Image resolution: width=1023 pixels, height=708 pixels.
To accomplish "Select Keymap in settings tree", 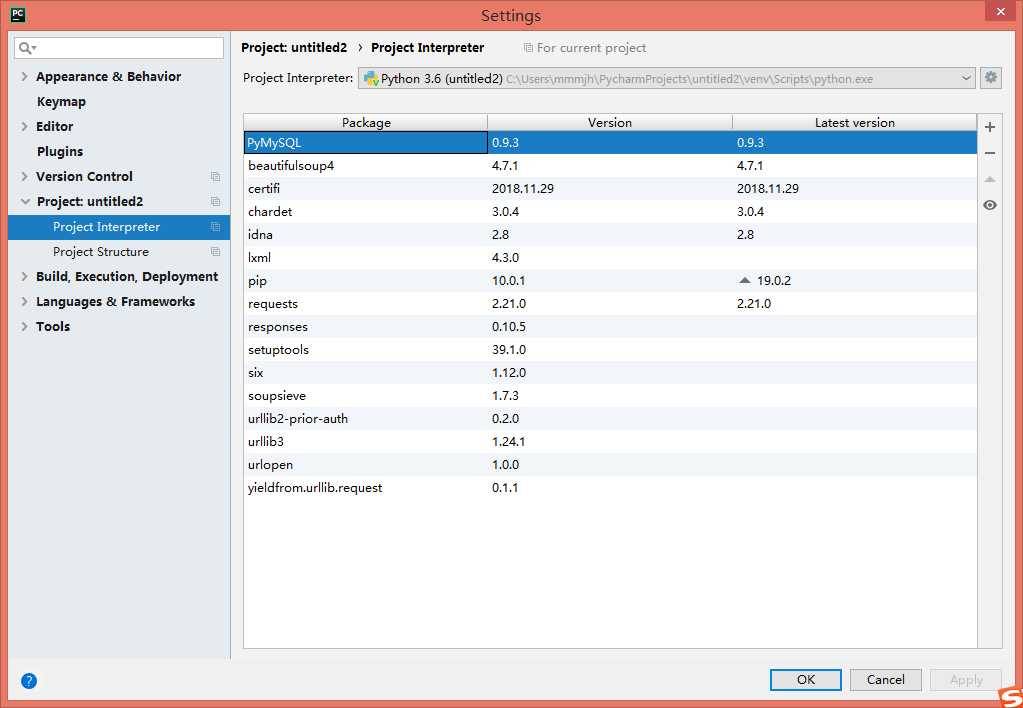I will tap(61, 102).
